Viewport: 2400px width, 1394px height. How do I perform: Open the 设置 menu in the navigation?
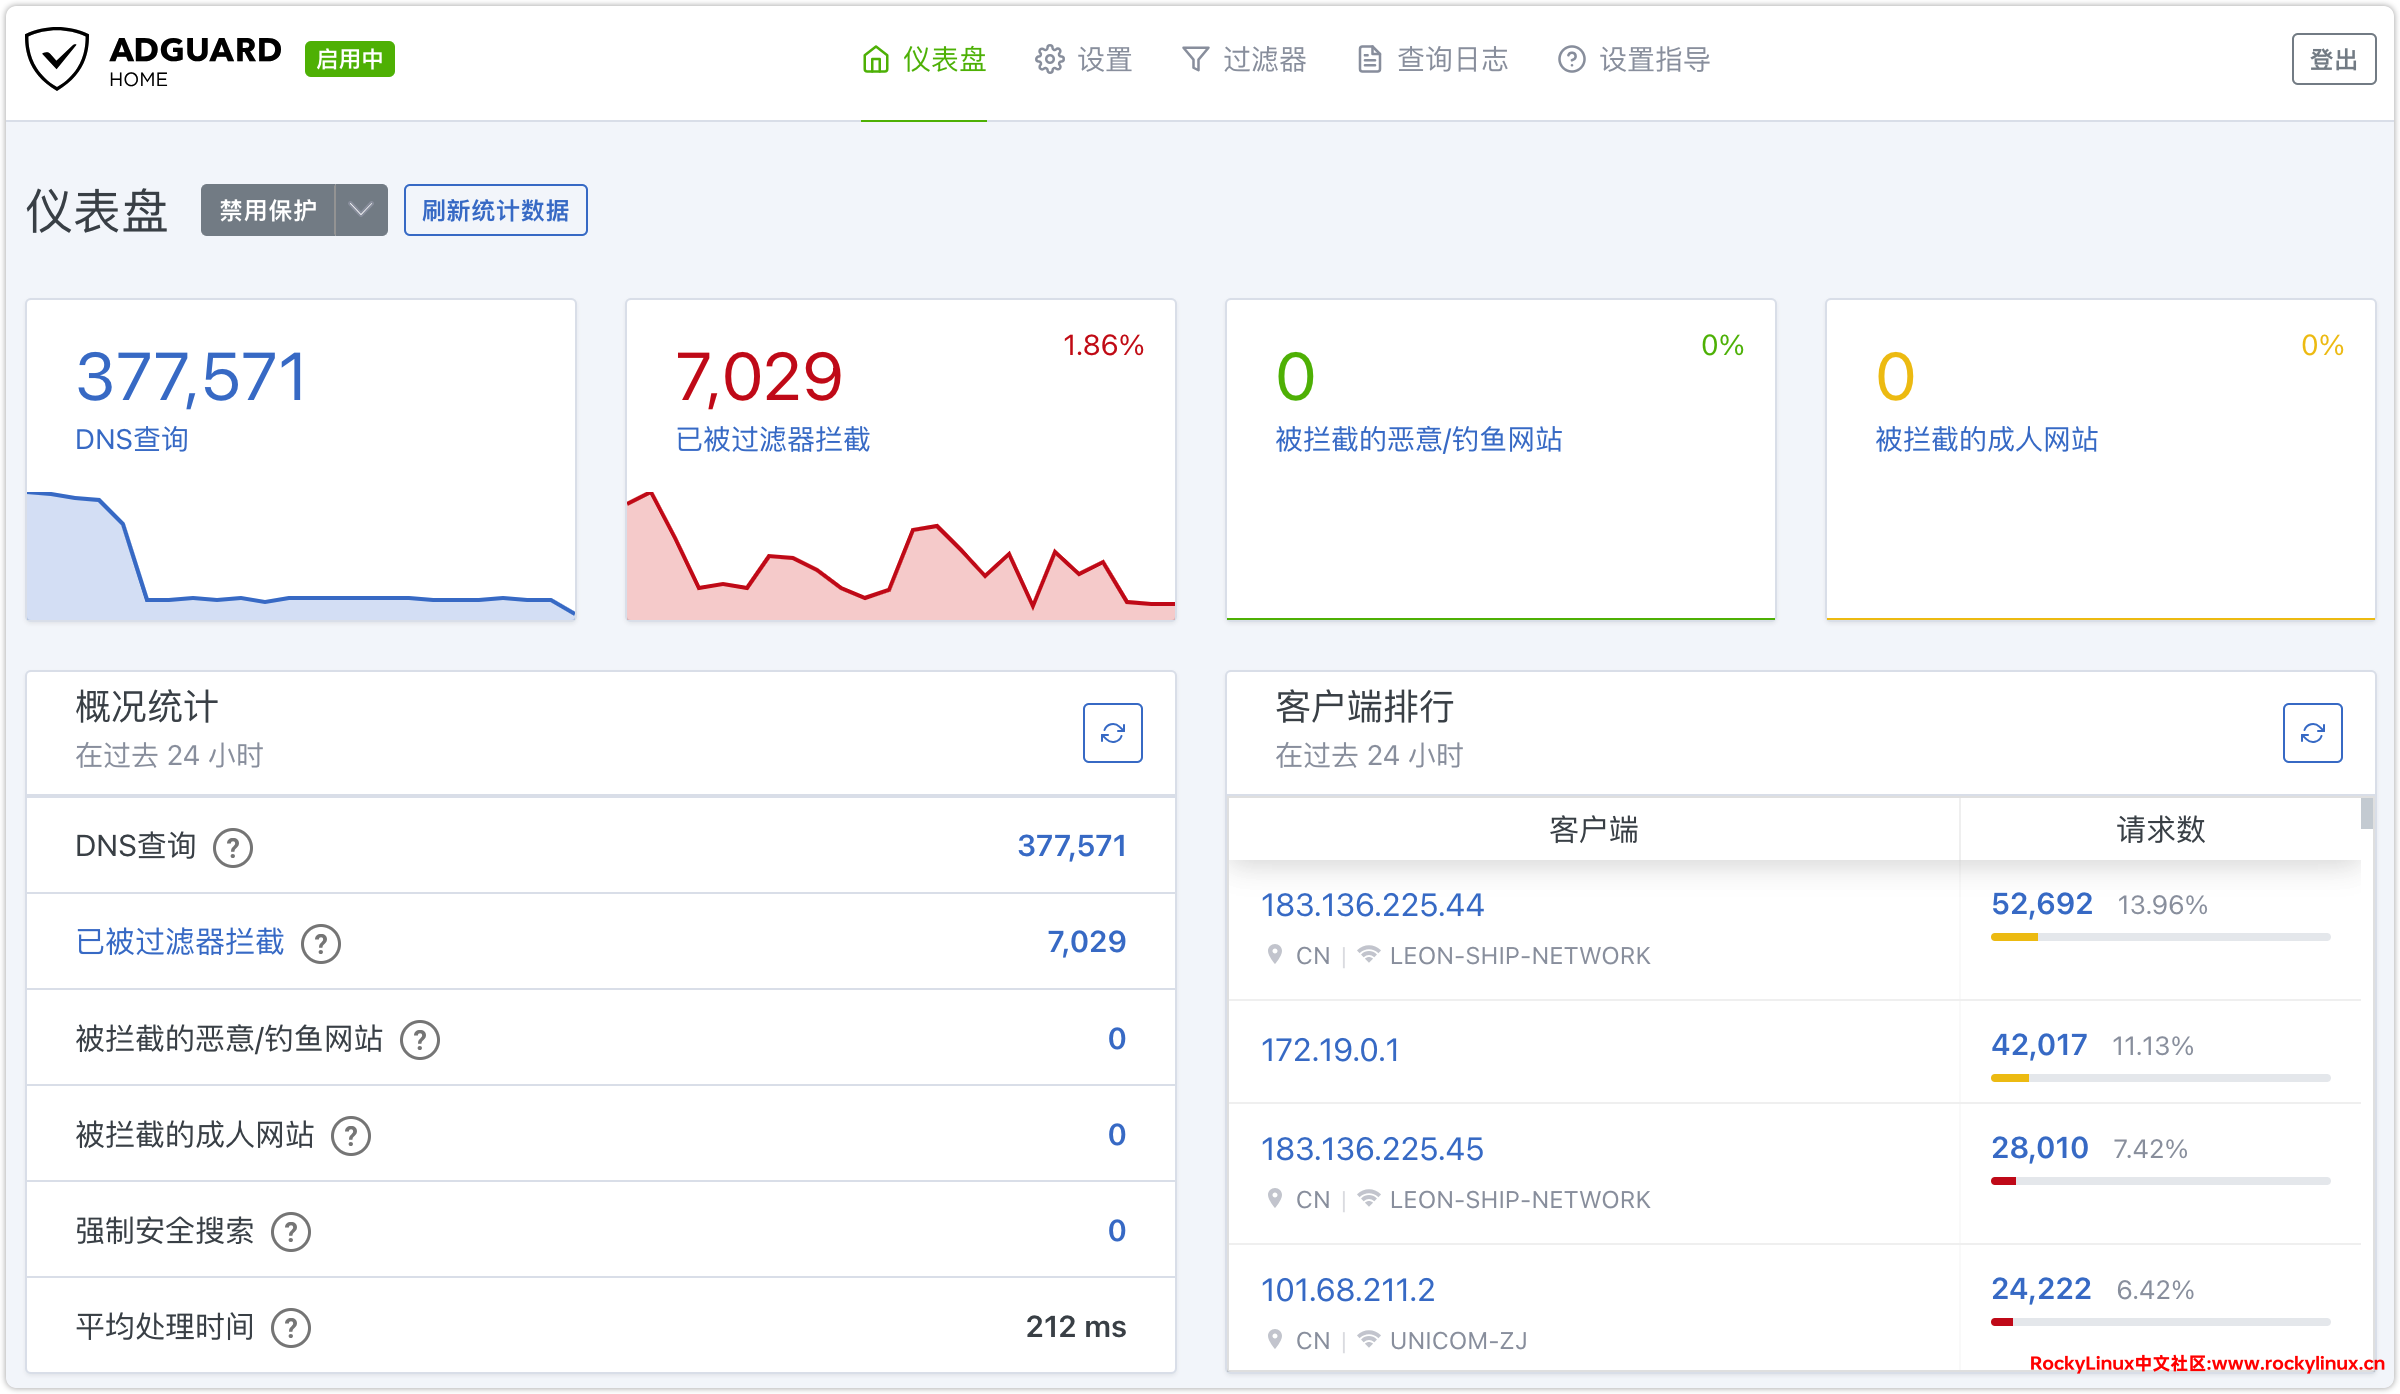(1084, 60)
